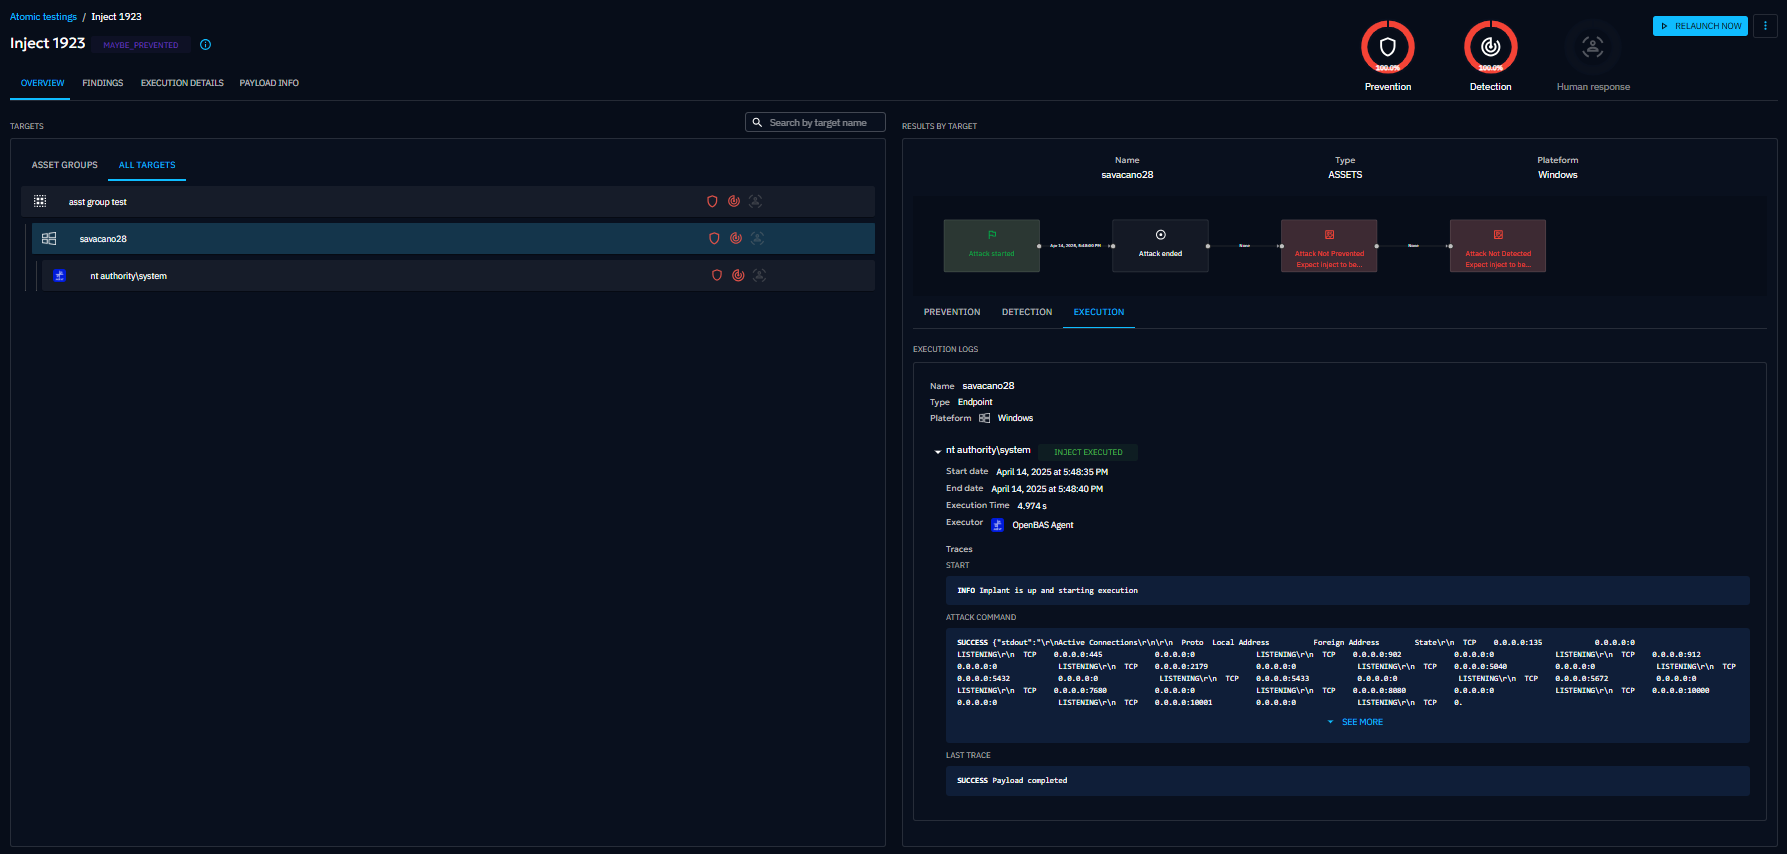Click the Attack Not Detected timeline node
The height and width of the screenshot is (854, 1787).
[1497, 246]
